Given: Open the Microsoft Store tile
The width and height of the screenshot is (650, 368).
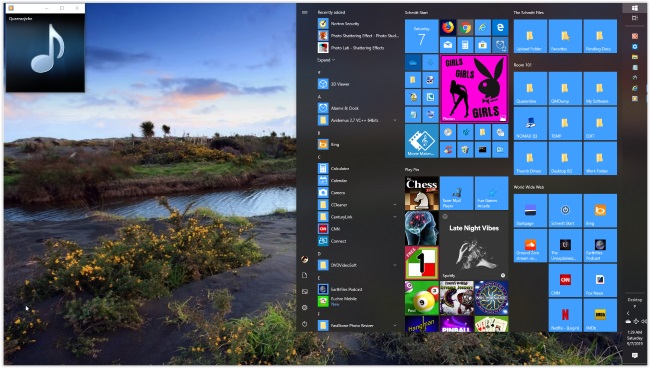Looking at the screenshot, I should click(483, 45).
